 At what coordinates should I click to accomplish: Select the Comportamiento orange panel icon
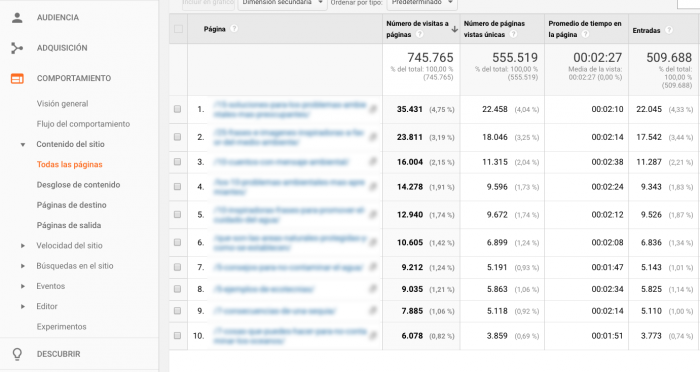(17, 79)
